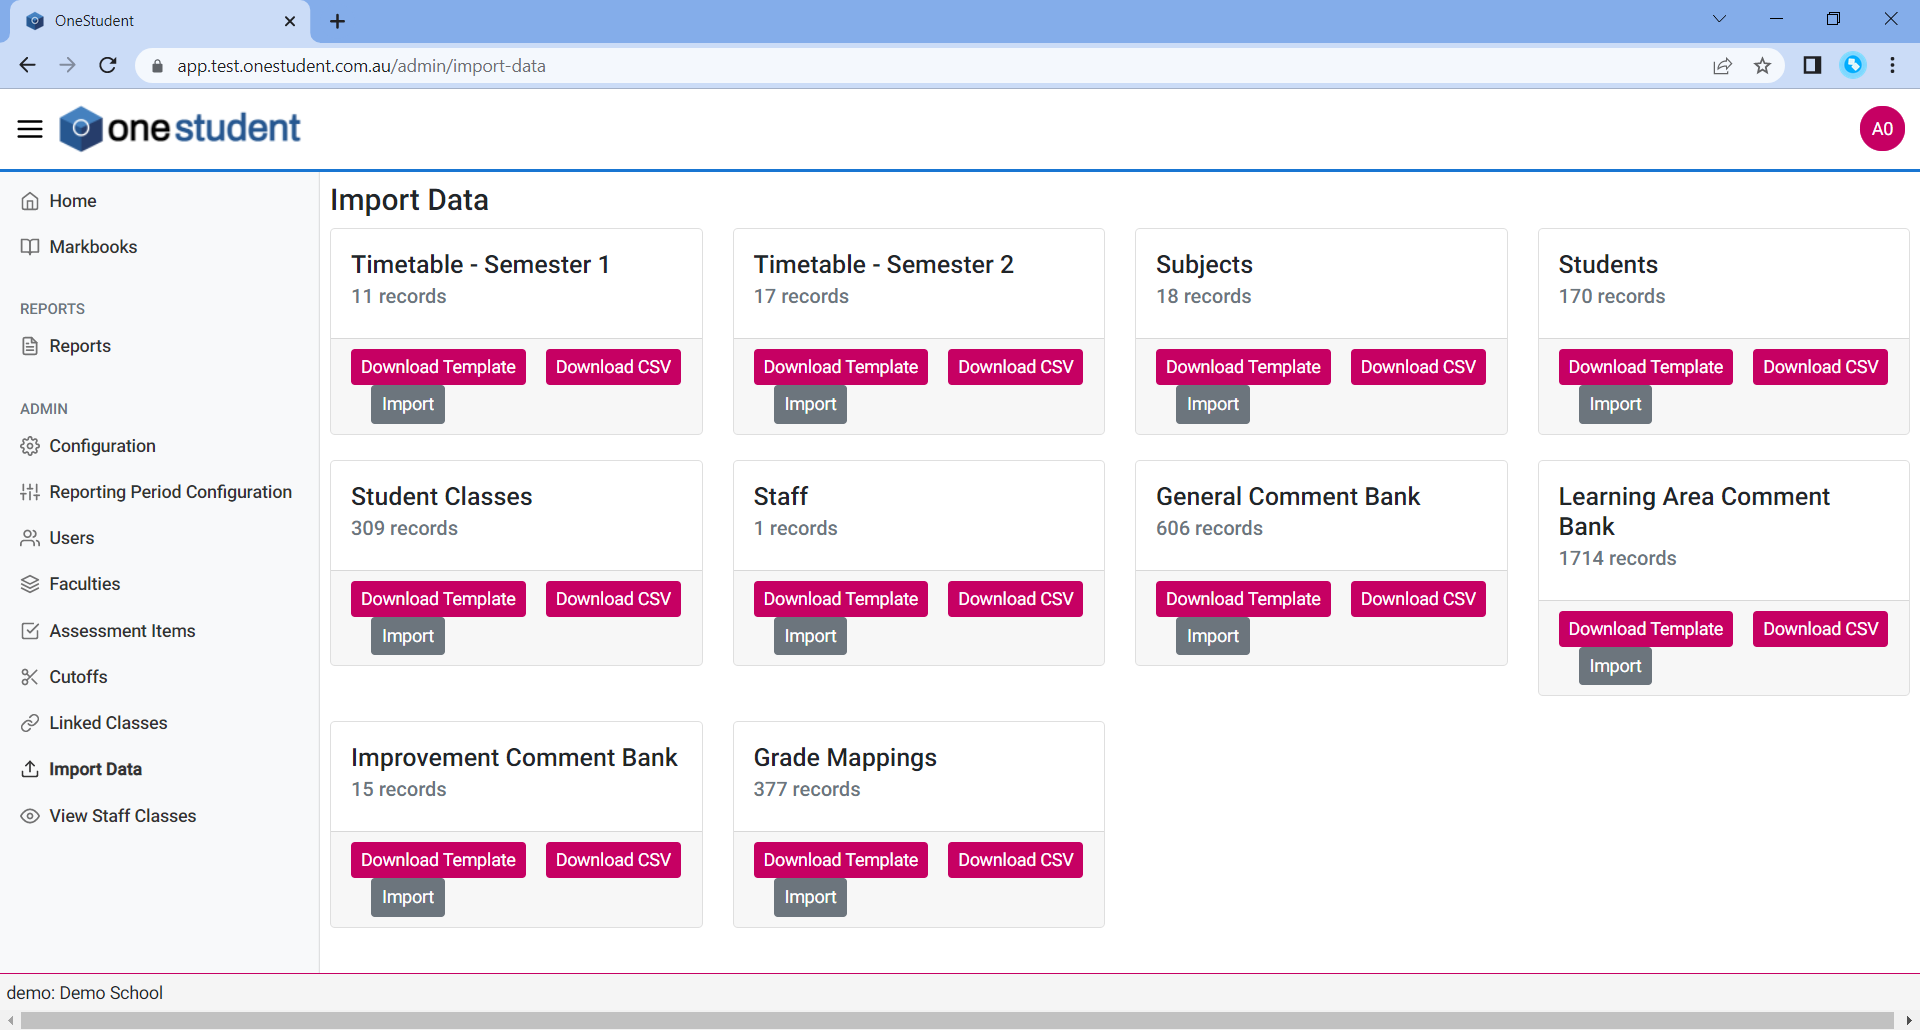Open View Staff Classes

point(122,815)
